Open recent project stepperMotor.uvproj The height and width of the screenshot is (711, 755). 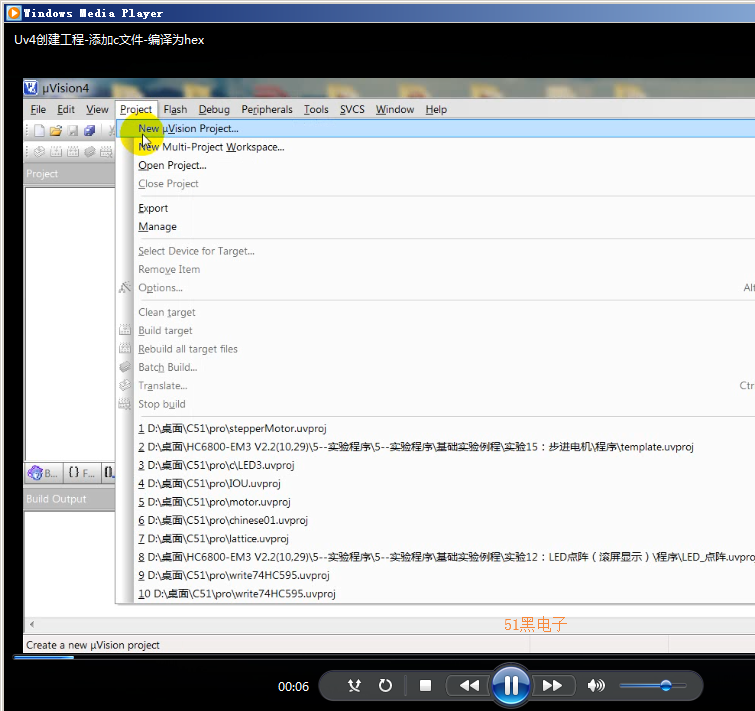[x=436, y=428]
